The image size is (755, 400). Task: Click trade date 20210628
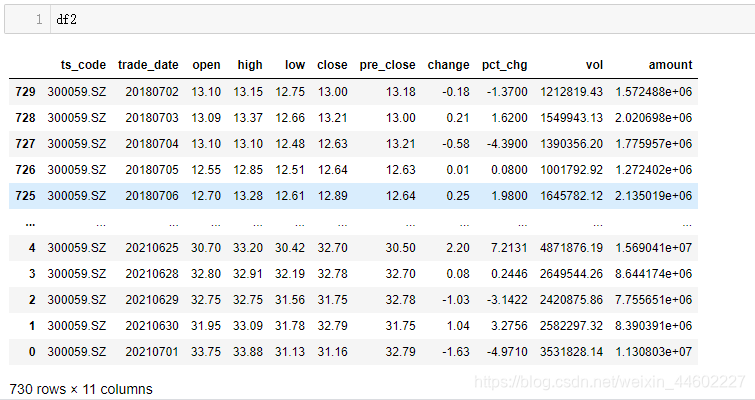[x=152, y=273]
